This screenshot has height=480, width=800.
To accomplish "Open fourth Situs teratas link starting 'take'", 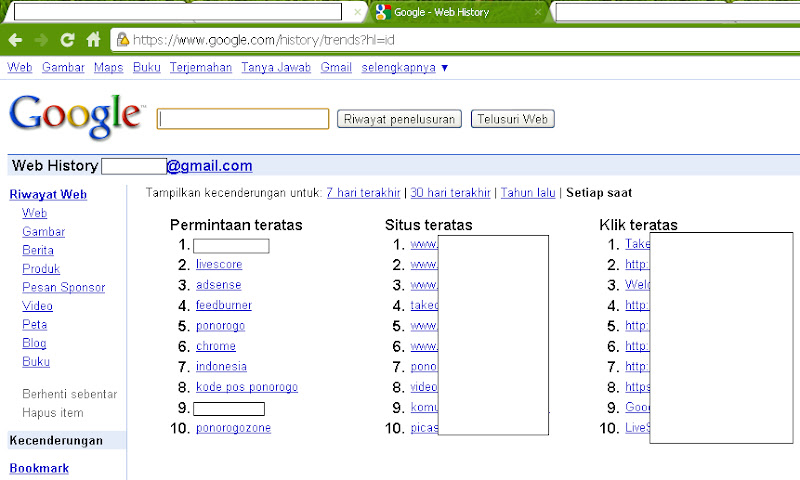I will [424, 305].
